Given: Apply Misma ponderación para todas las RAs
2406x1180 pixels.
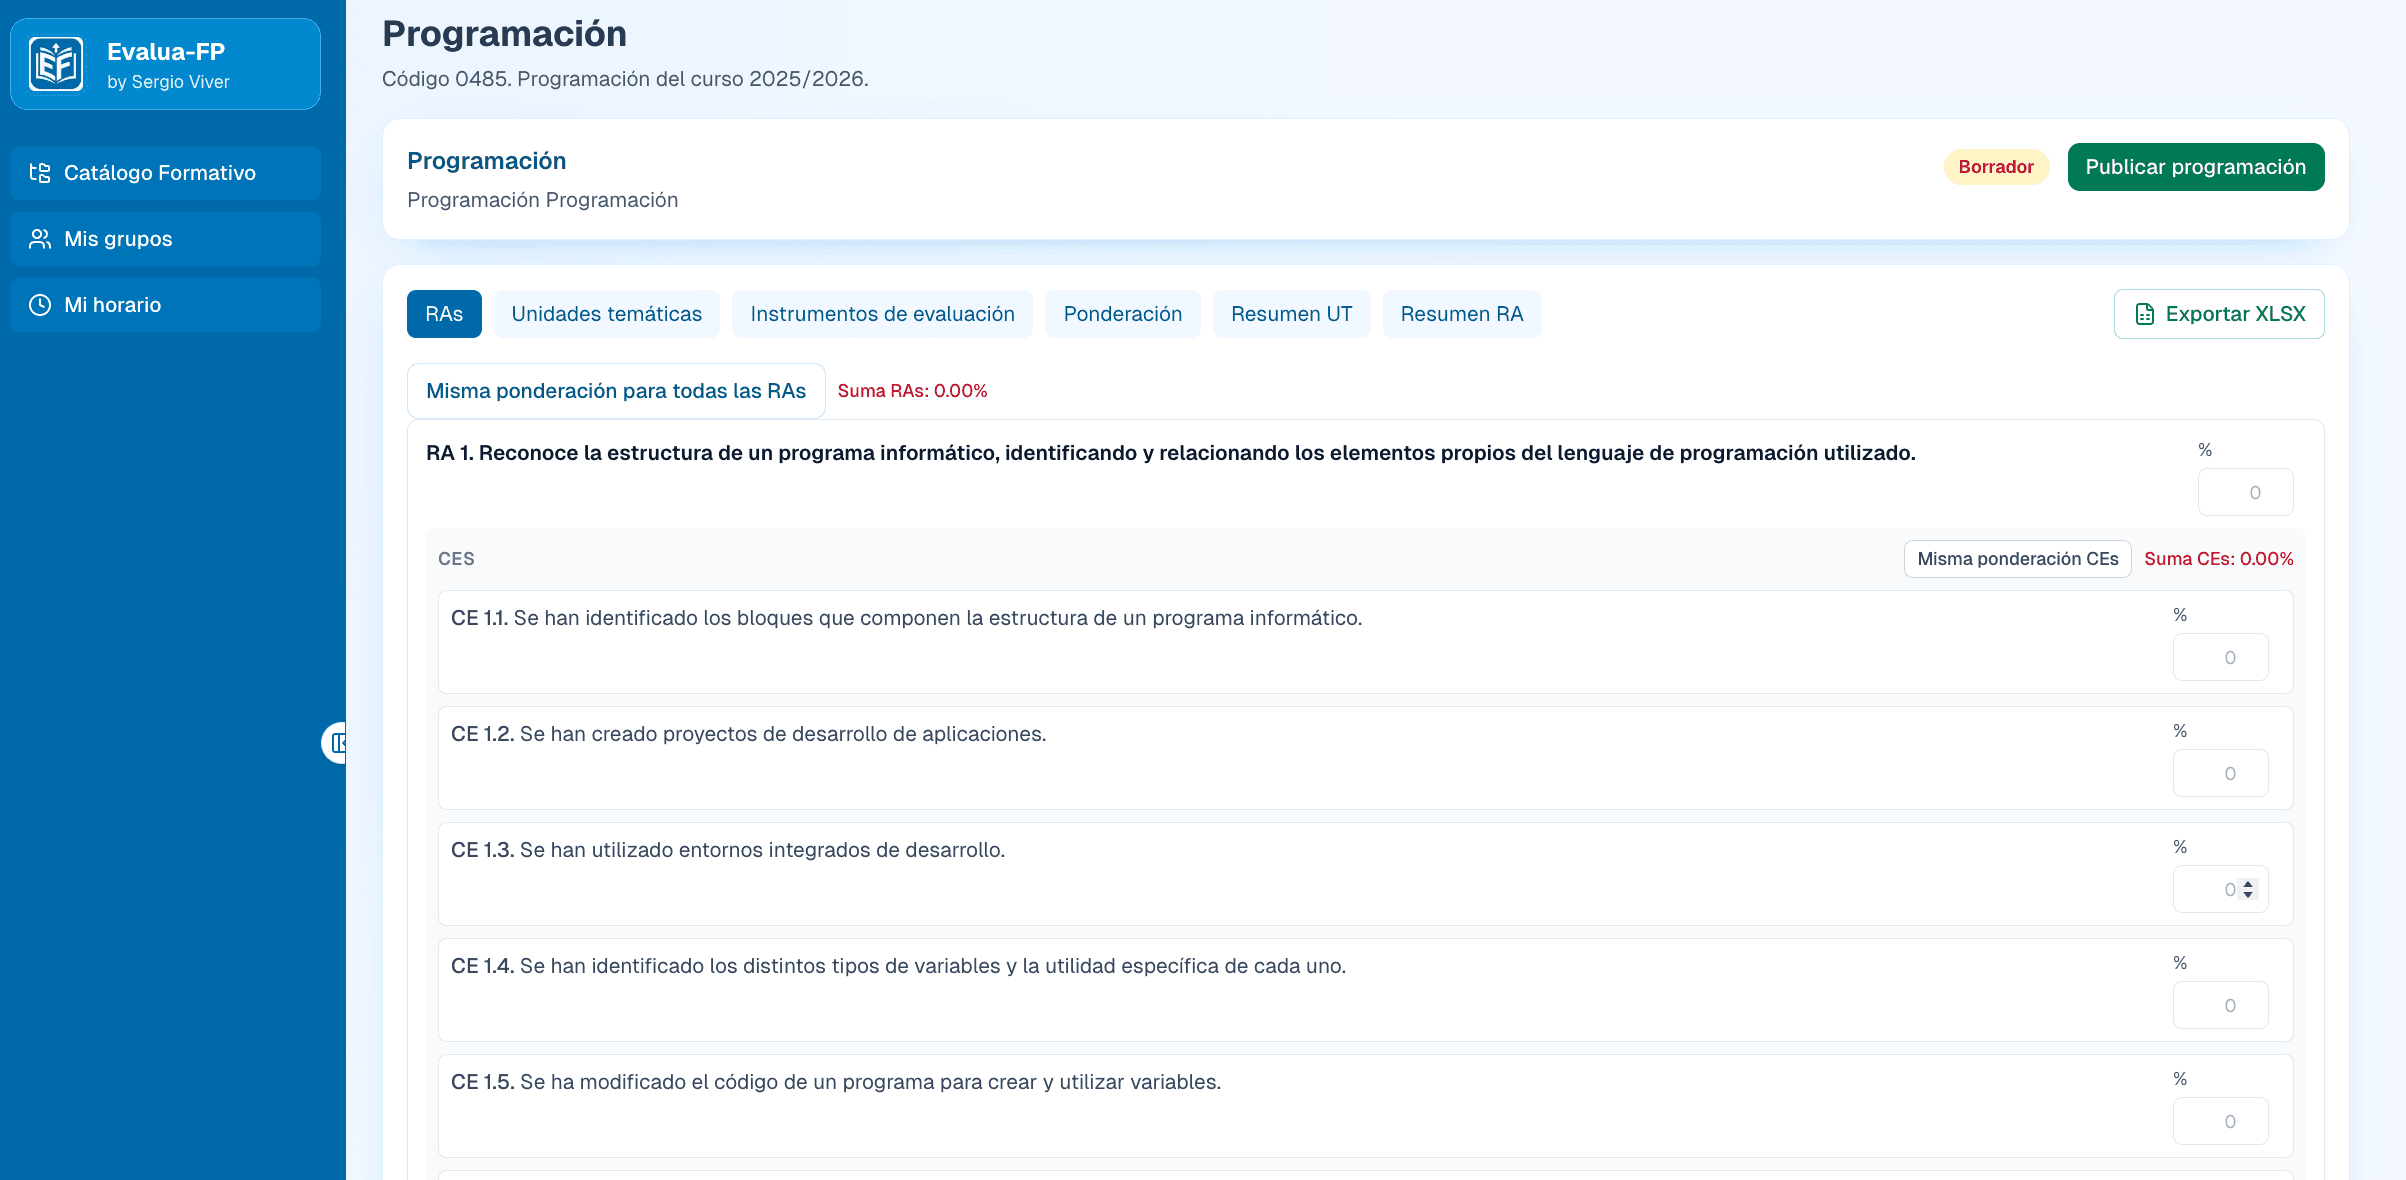Looking at the screenshot, I should pyautogui.click(x=616, y=391).
